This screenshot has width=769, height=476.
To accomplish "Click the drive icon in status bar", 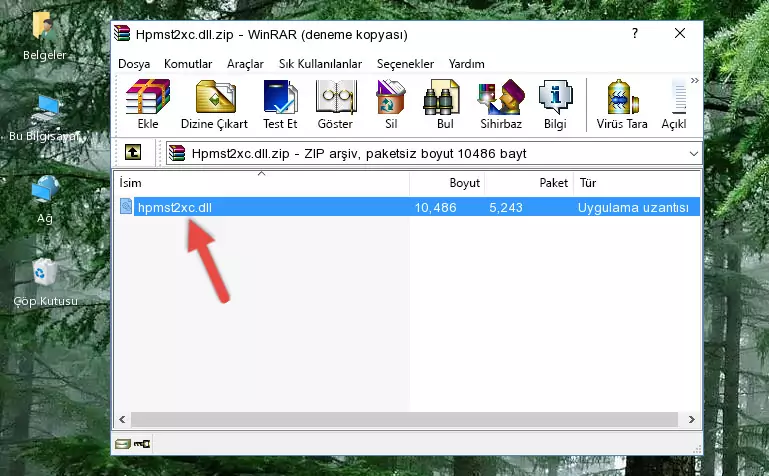I will click(x=123, y=444).
